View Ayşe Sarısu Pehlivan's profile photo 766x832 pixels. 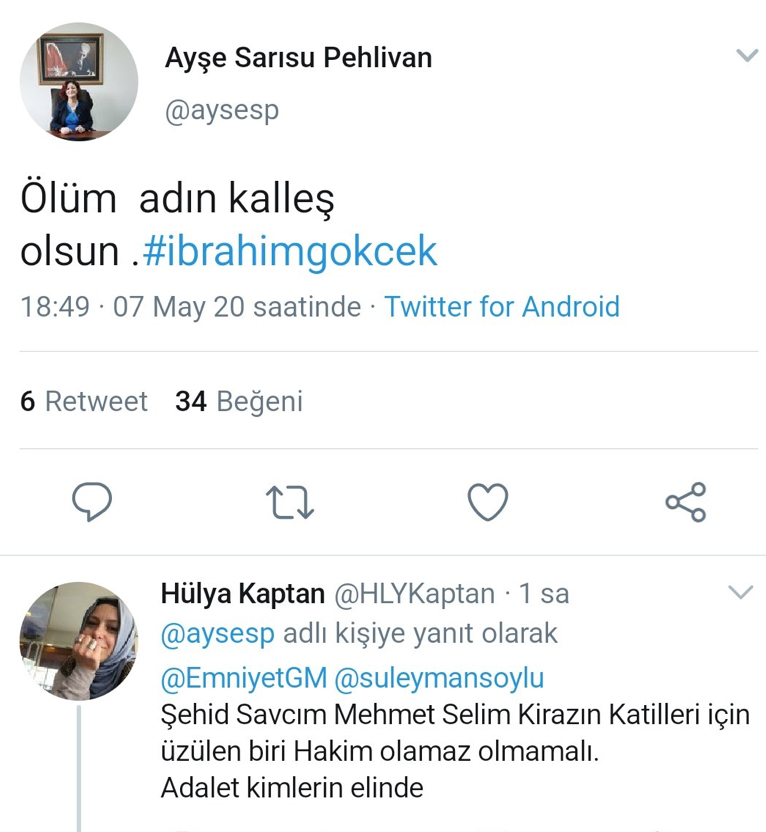[78, 82]
